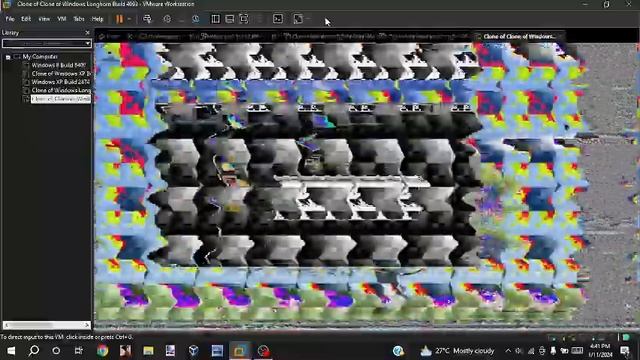Open the Tabs menu

pos(79,19)
